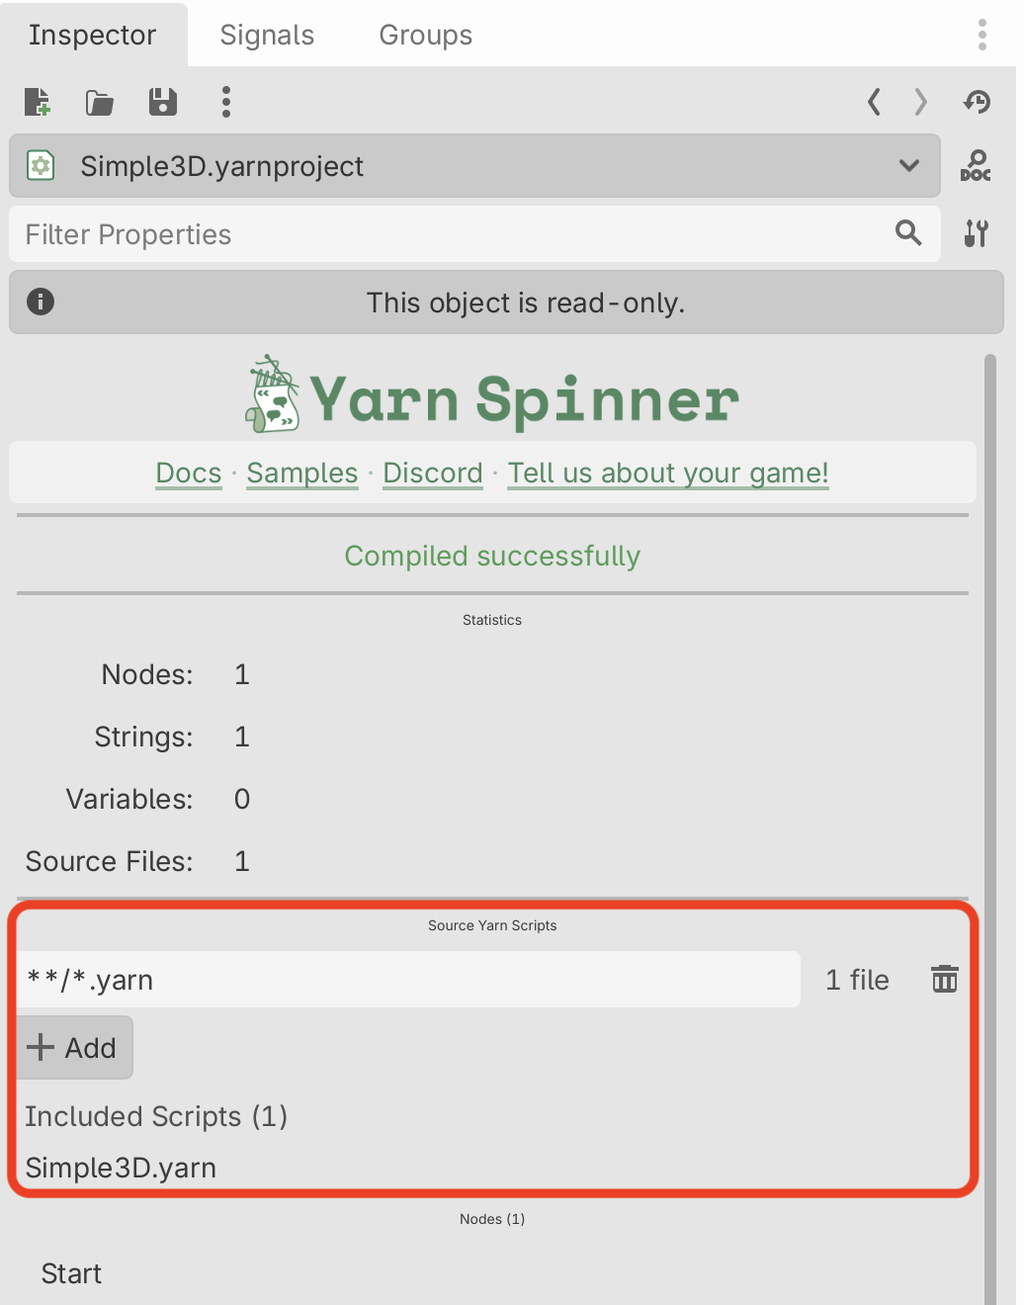Image resolution: width=1024 pixels, height=1305 pixels.
Task: Expand the Simple3D.yarnproject resource dropdown
Action: pos(475,166)
